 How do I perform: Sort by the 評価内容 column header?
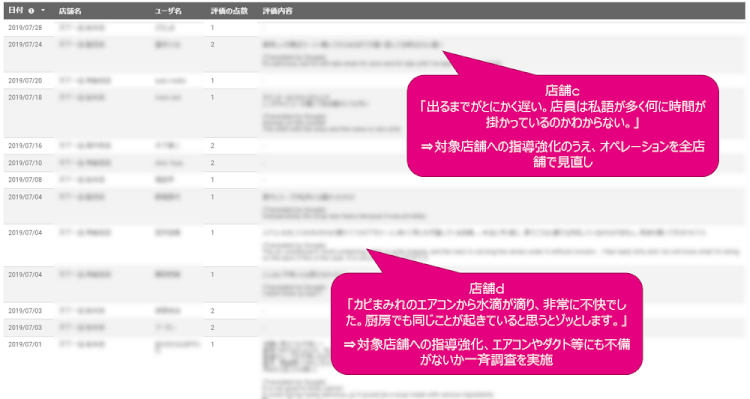277,11
